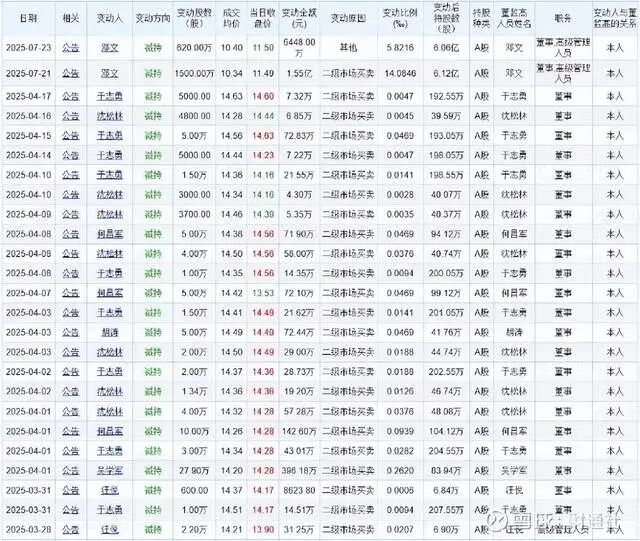This screenshot has width=640, height=541.
Task: Select 吴学军 in the 变动人 column
Action: [x=110, y=469]
